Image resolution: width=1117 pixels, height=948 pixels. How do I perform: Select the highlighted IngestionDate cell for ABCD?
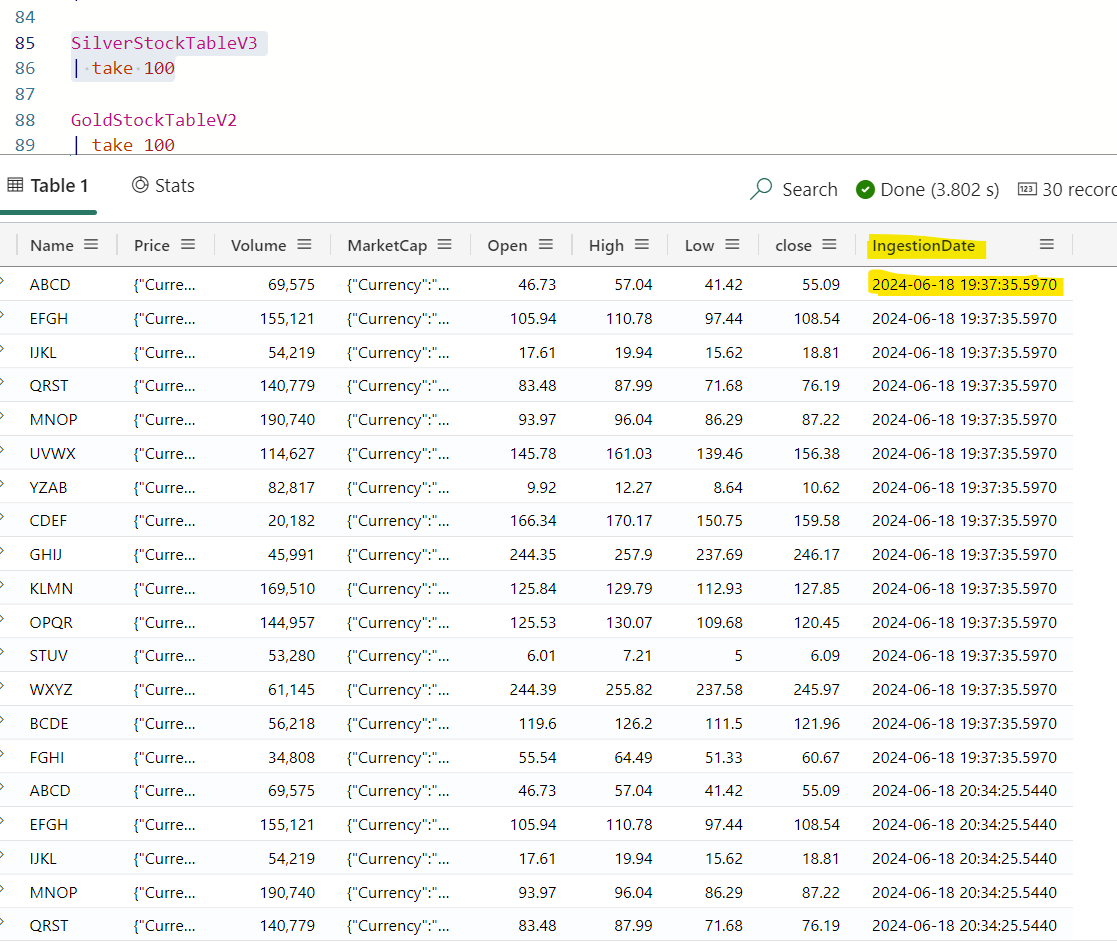pyautogui.click(x=965, y=284)
